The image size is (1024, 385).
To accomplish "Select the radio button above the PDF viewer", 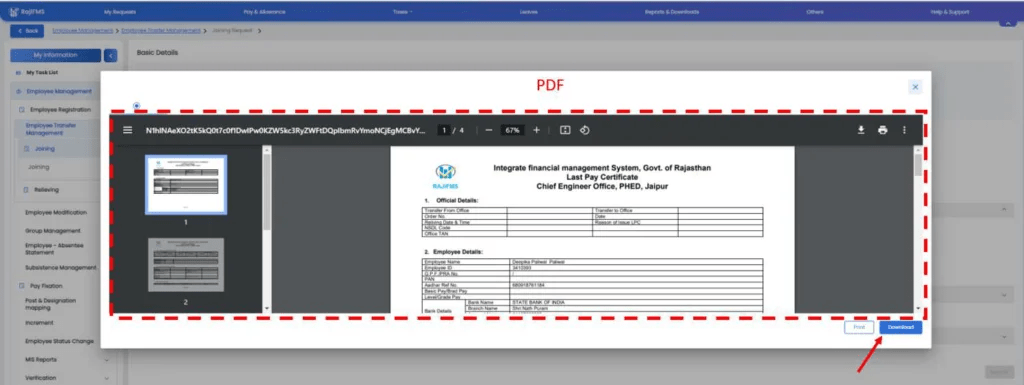I will [x=136, y=105].
